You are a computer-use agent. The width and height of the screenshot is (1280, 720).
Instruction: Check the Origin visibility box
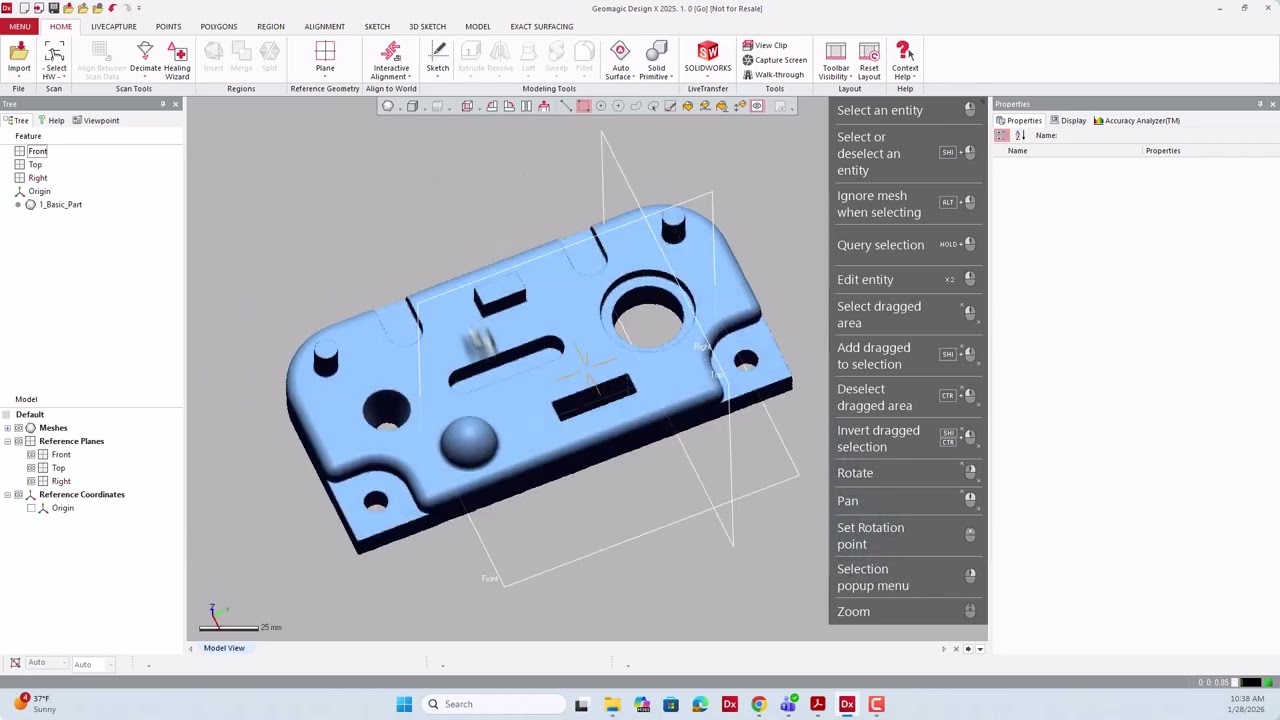pyautogui.click(x=31, y=508)
